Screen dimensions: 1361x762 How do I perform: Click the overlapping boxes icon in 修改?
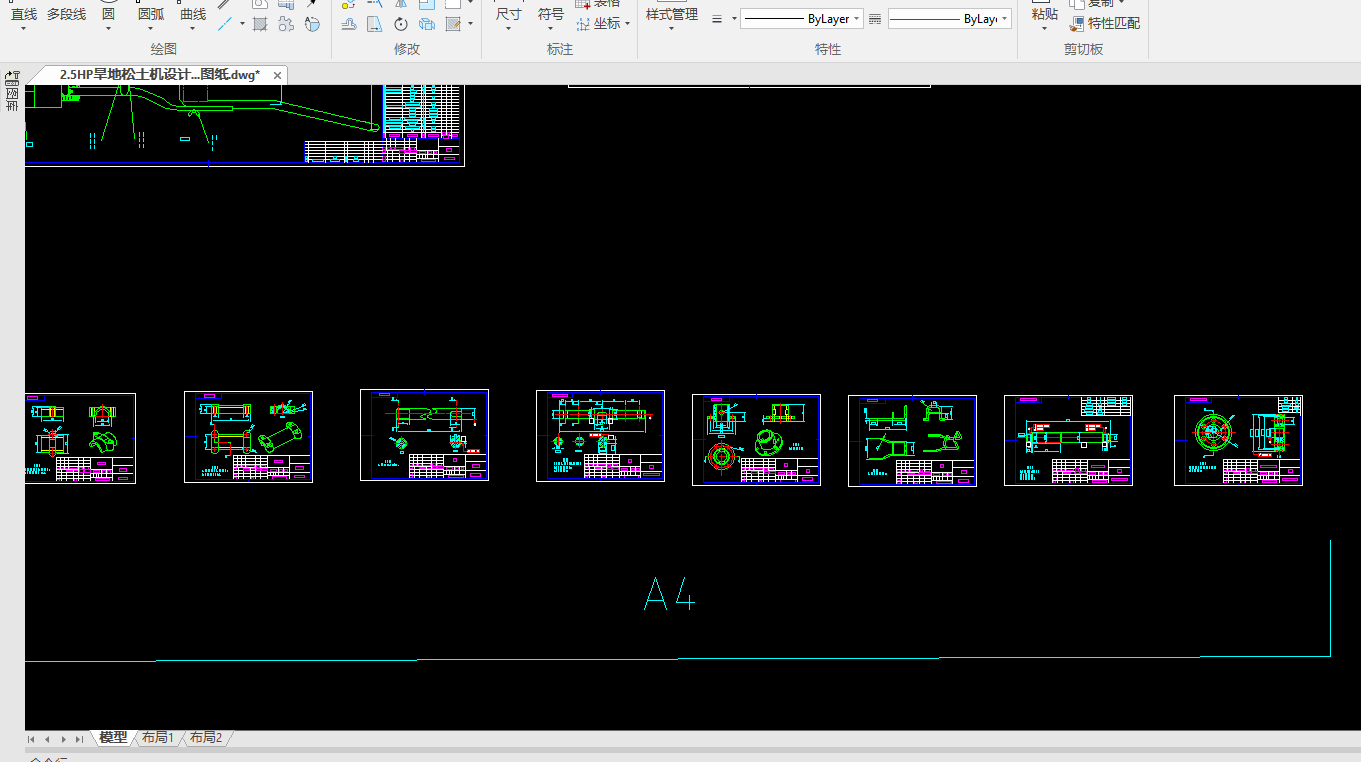click(427, 23)
